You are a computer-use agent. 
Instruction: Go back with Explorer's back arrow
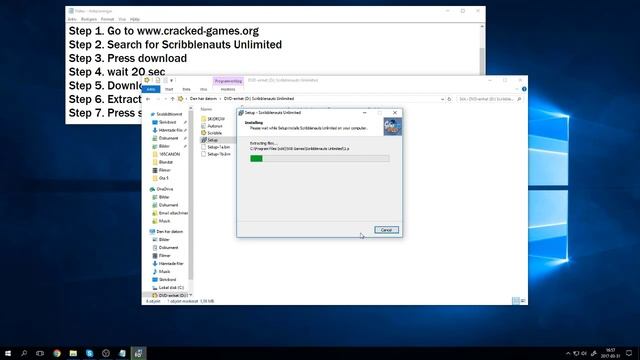click(x=148, y=99)
